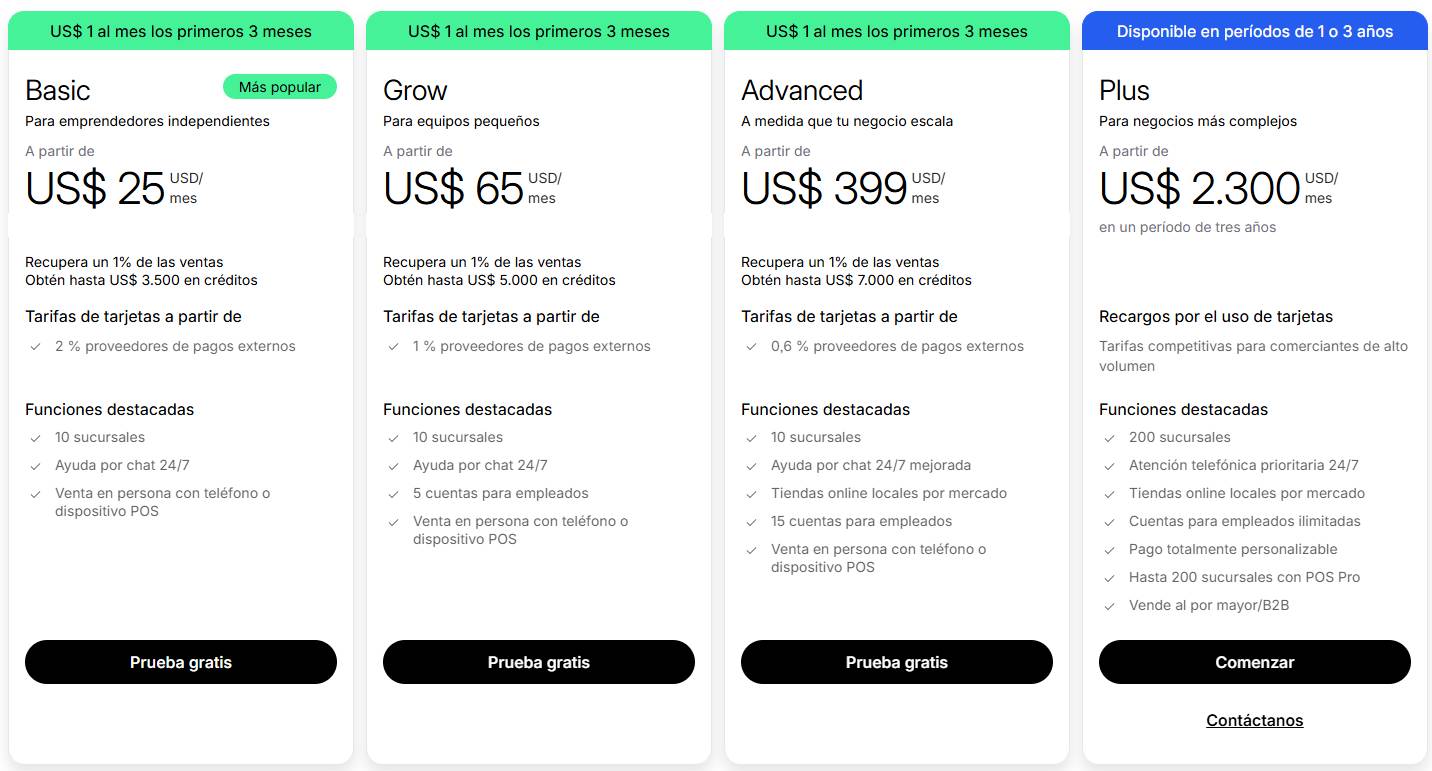Select the blue banner "Disponible en períodos de 1 o 3 años"

click(x=1254, y=31)
